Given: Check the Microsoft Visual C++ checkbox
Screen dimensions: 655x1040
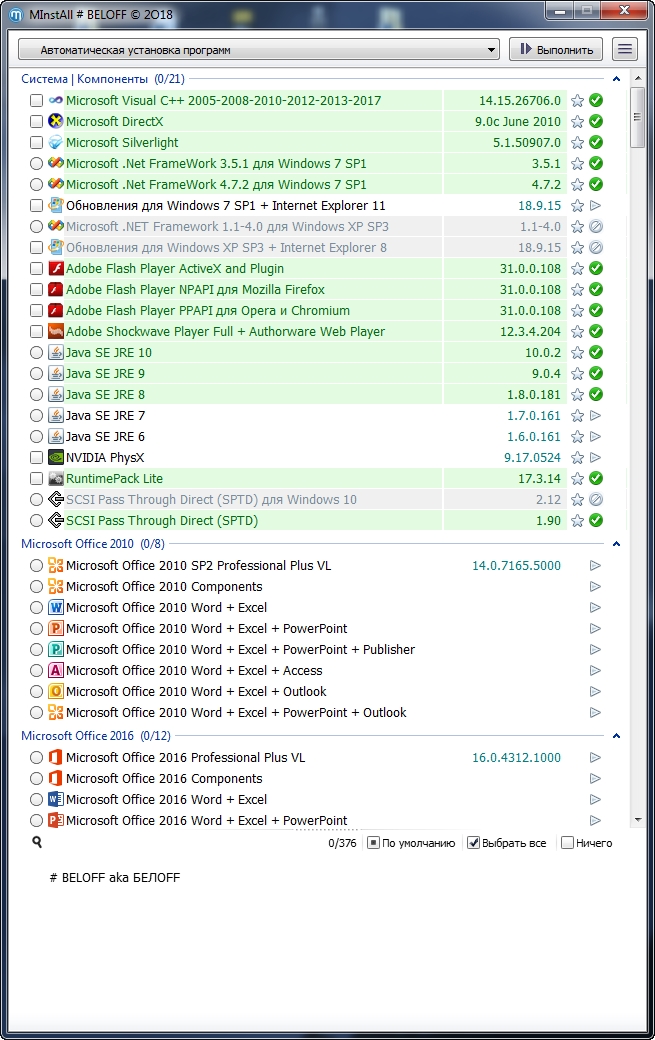Looking at the screenshot, I should tap(36, 101).
